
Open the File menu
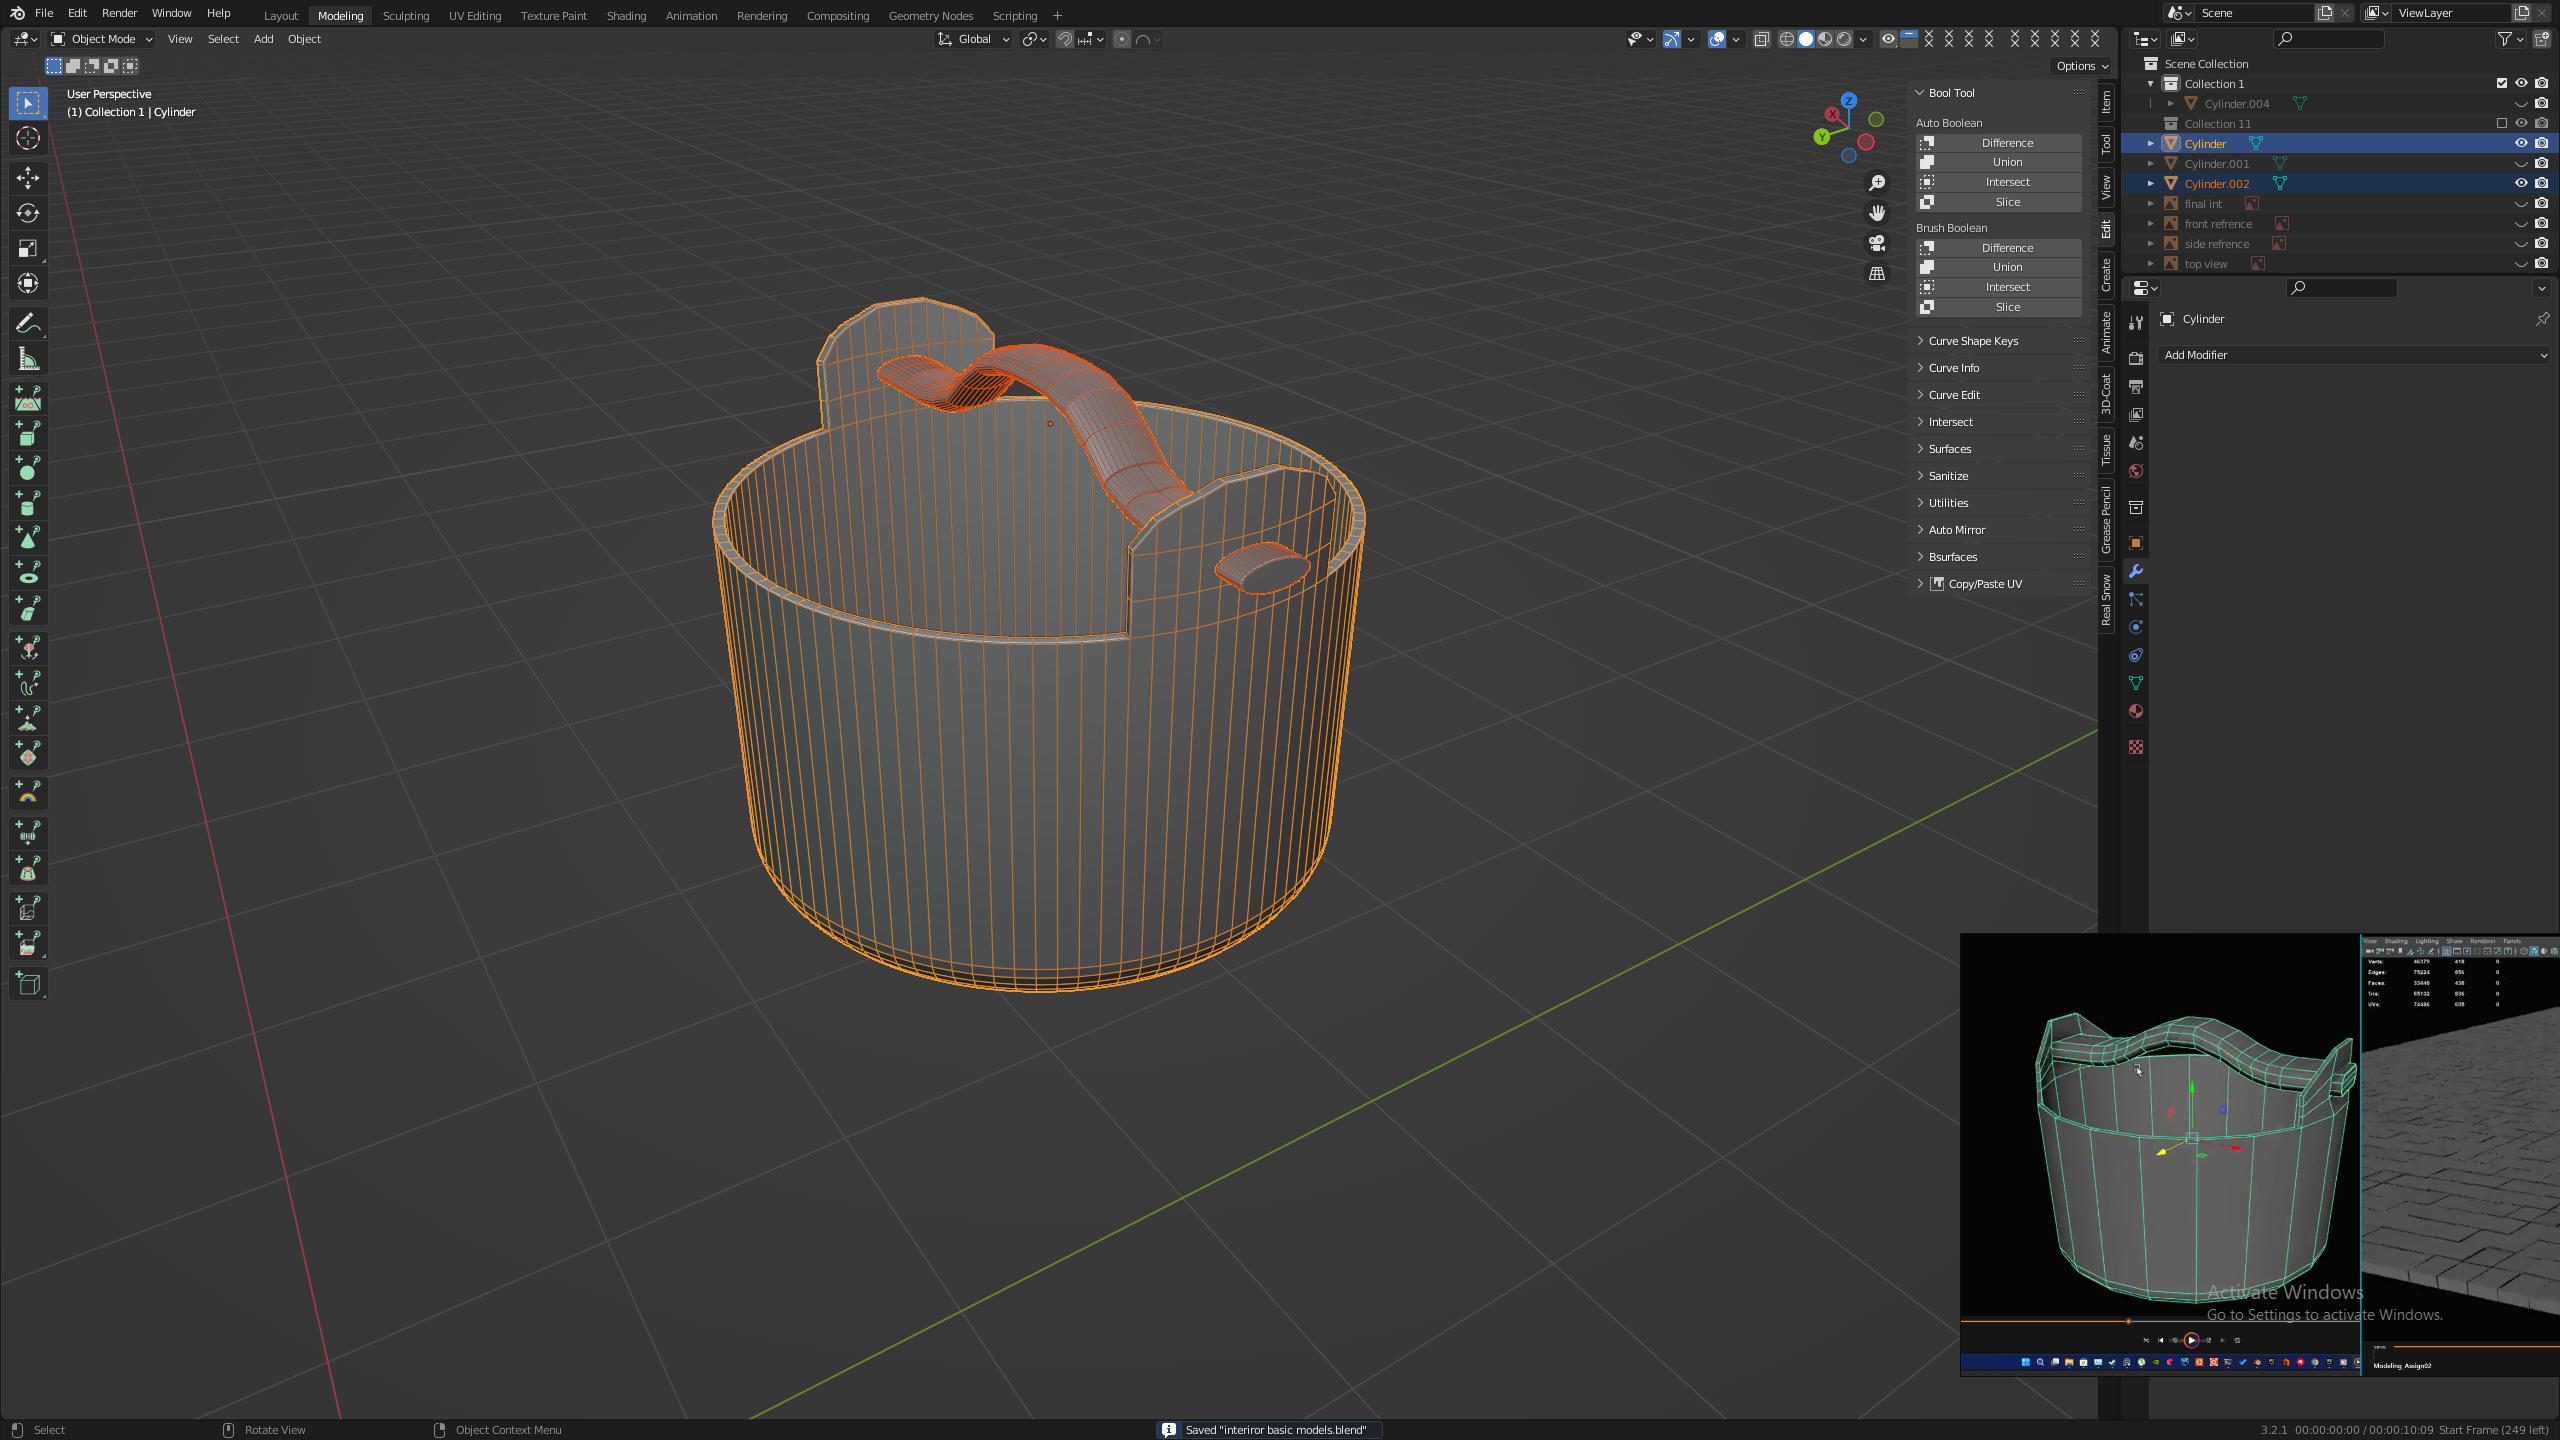pos(44,13)
